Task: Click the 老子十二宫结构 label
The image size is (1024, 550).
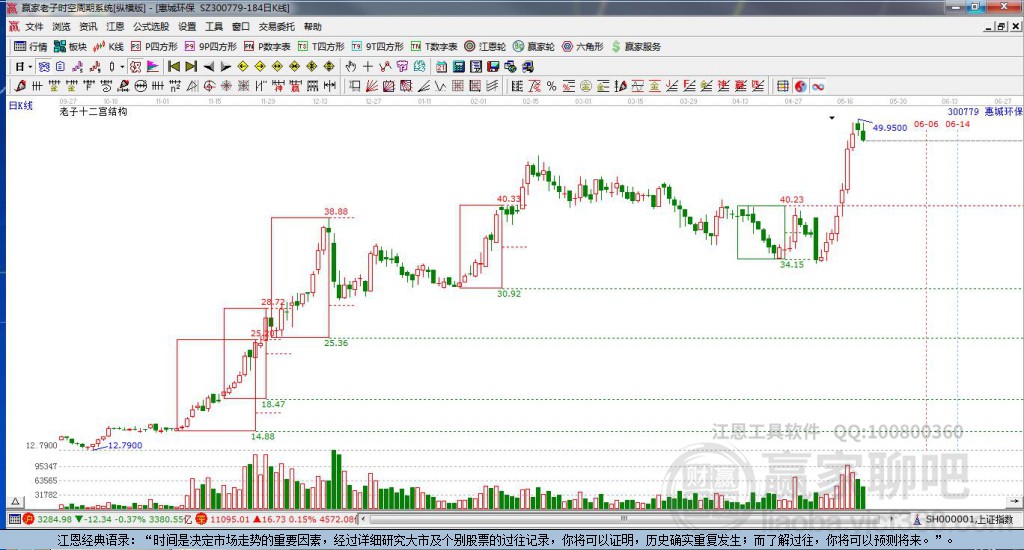Action: [93, 112]
